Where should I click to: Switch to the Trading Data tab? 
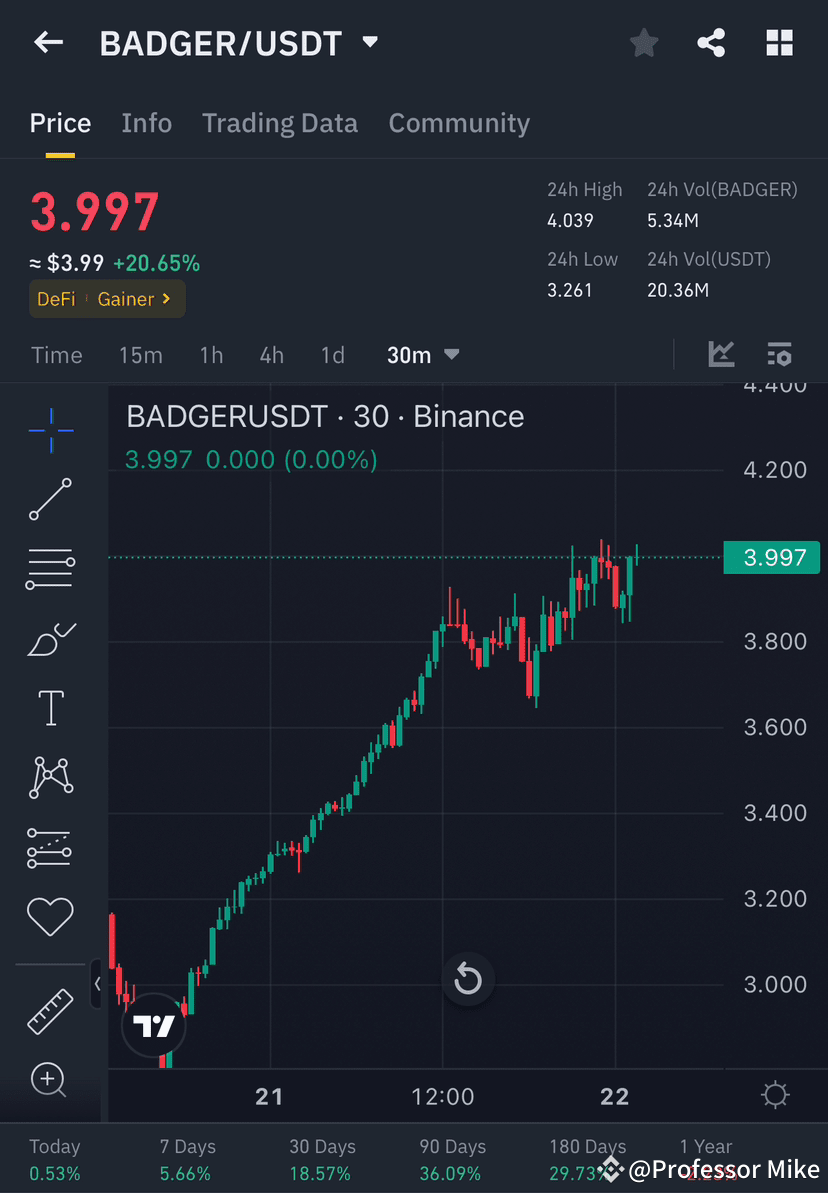[280, 123]
